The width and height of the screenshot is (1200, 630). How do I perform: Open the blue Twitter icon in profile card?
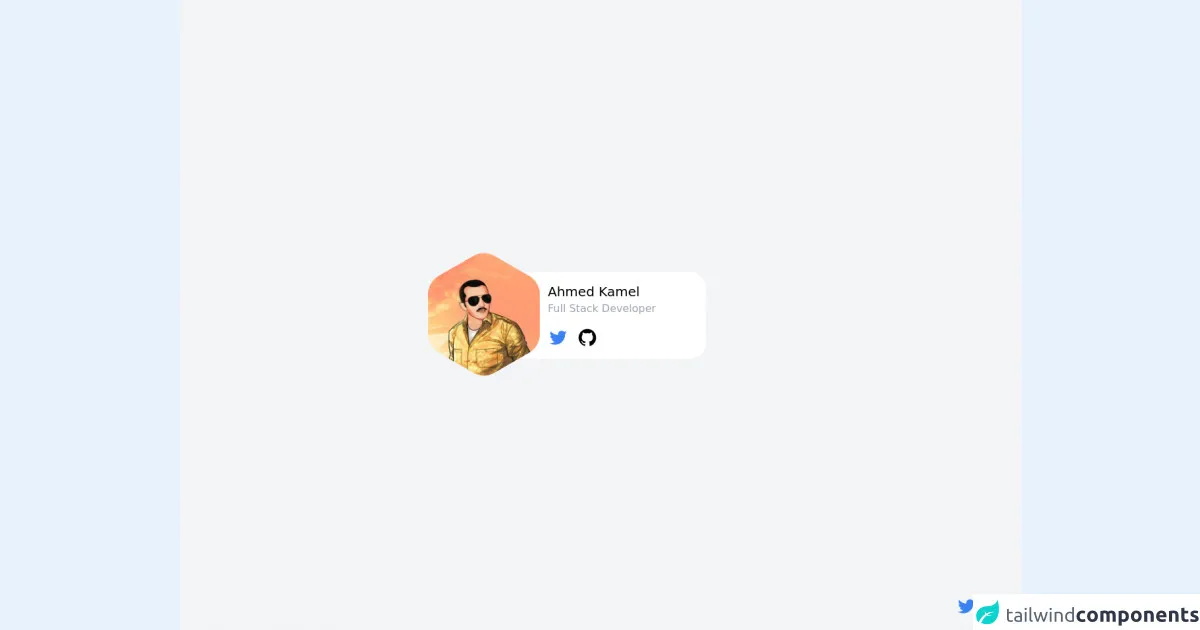[x=558, y=338]
